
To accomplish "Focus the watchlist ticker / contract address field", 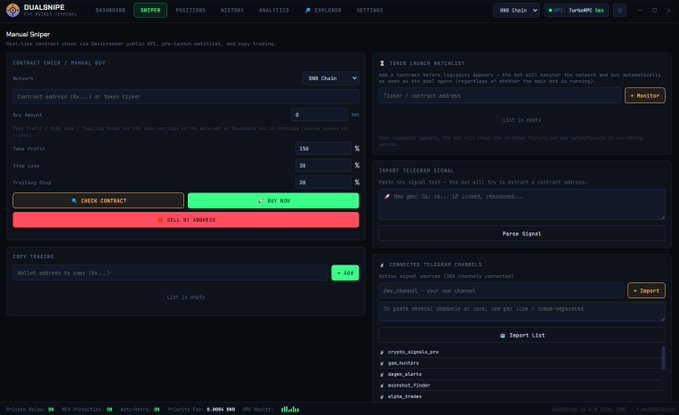I will 499,96.
